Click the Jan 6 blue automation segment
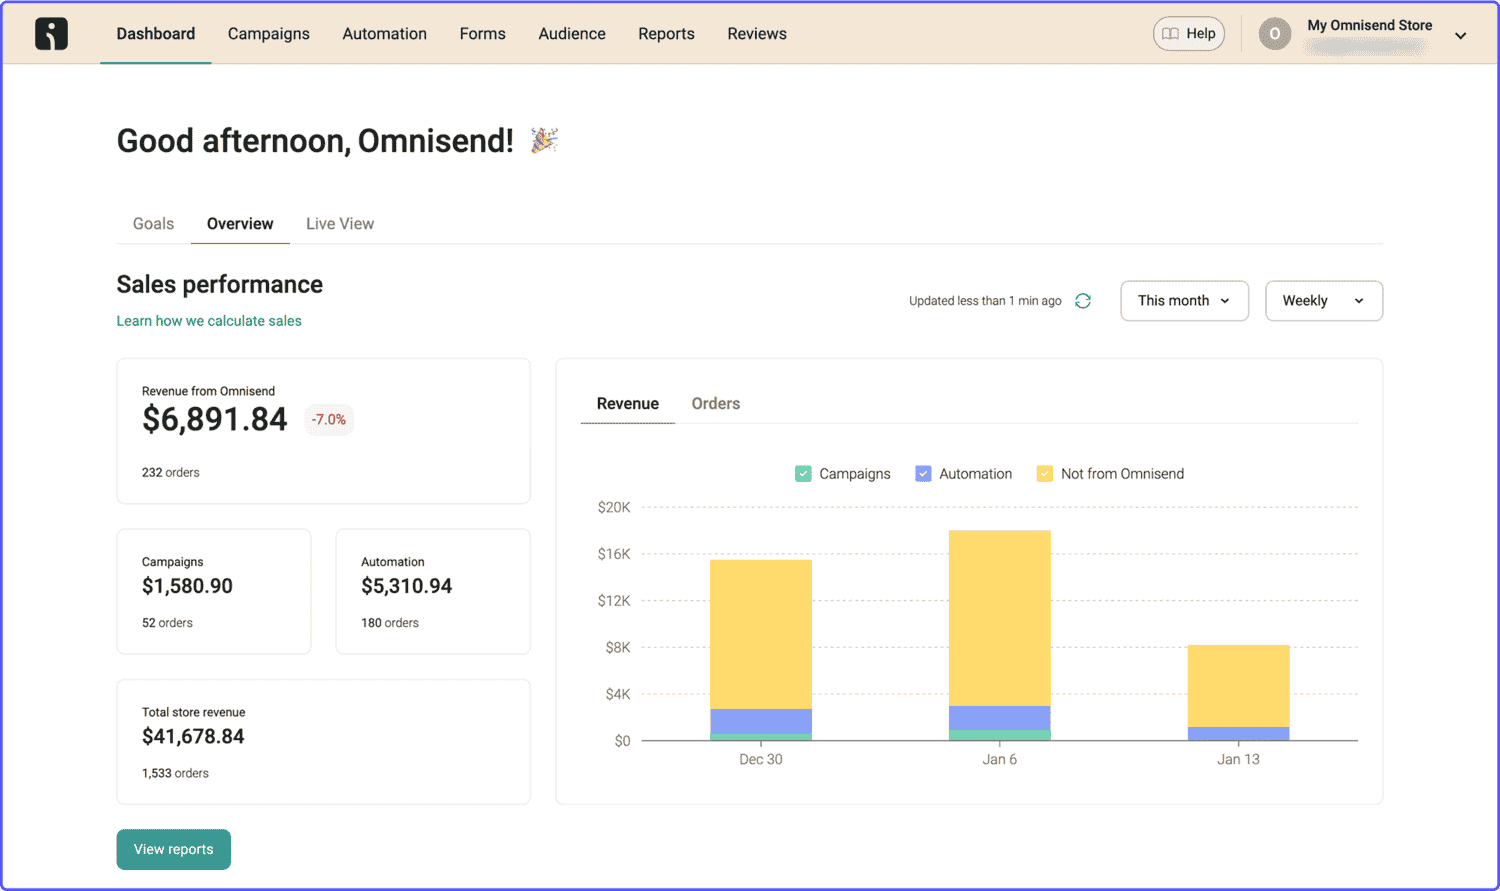 point(1000,718)
